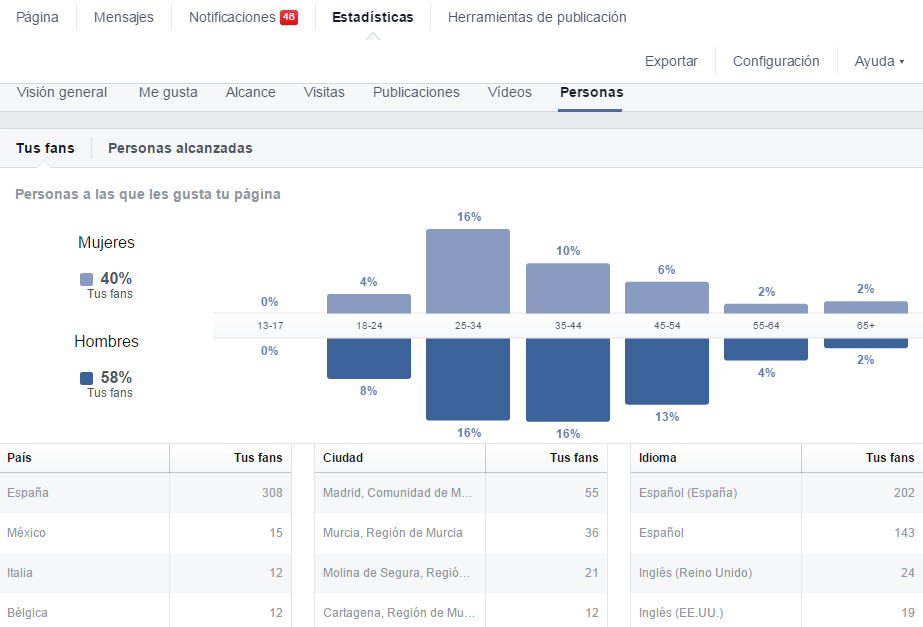This screenshot has width=923, height=627.
Task: Open the Notificaciones tab with red badge
Action: (x=242, y=17)
